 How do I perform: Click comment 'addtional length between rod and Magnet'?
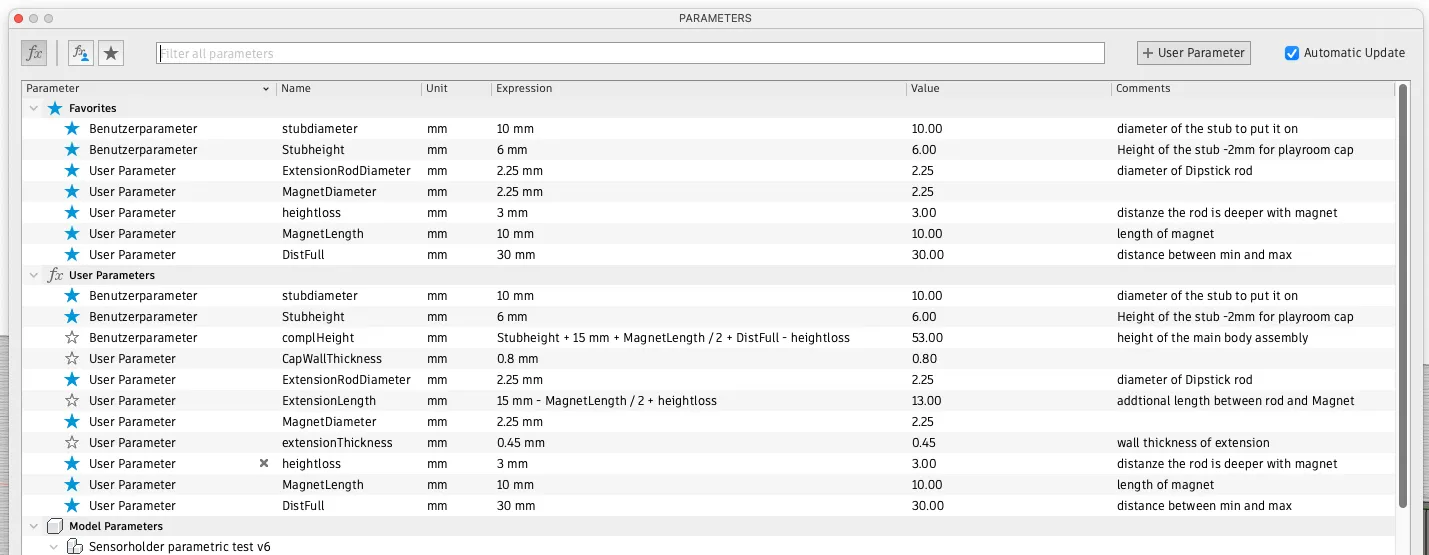(x=1235, y=401)
